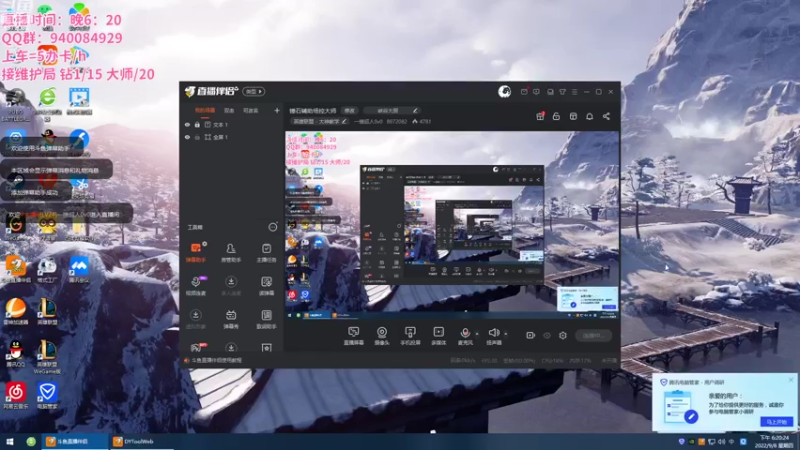Screen dimensions: 800x450
Task: Expand microphone options arrow
Action: coord(477,334)
